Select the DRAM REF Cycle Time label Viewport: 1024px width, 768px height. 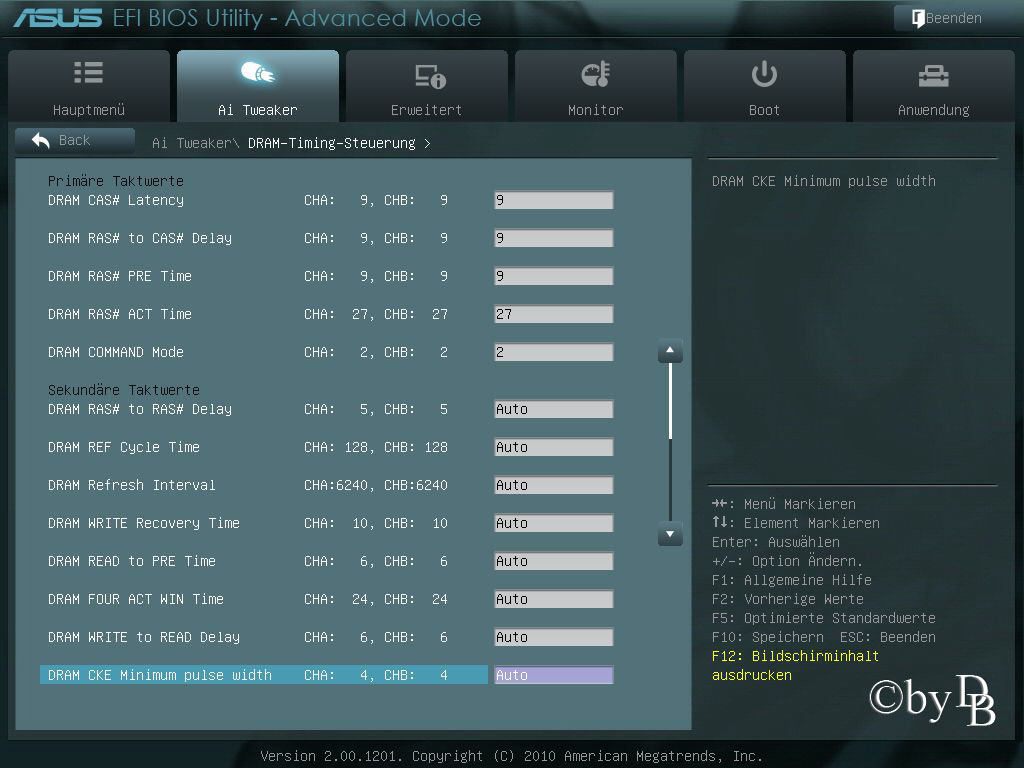123,447
